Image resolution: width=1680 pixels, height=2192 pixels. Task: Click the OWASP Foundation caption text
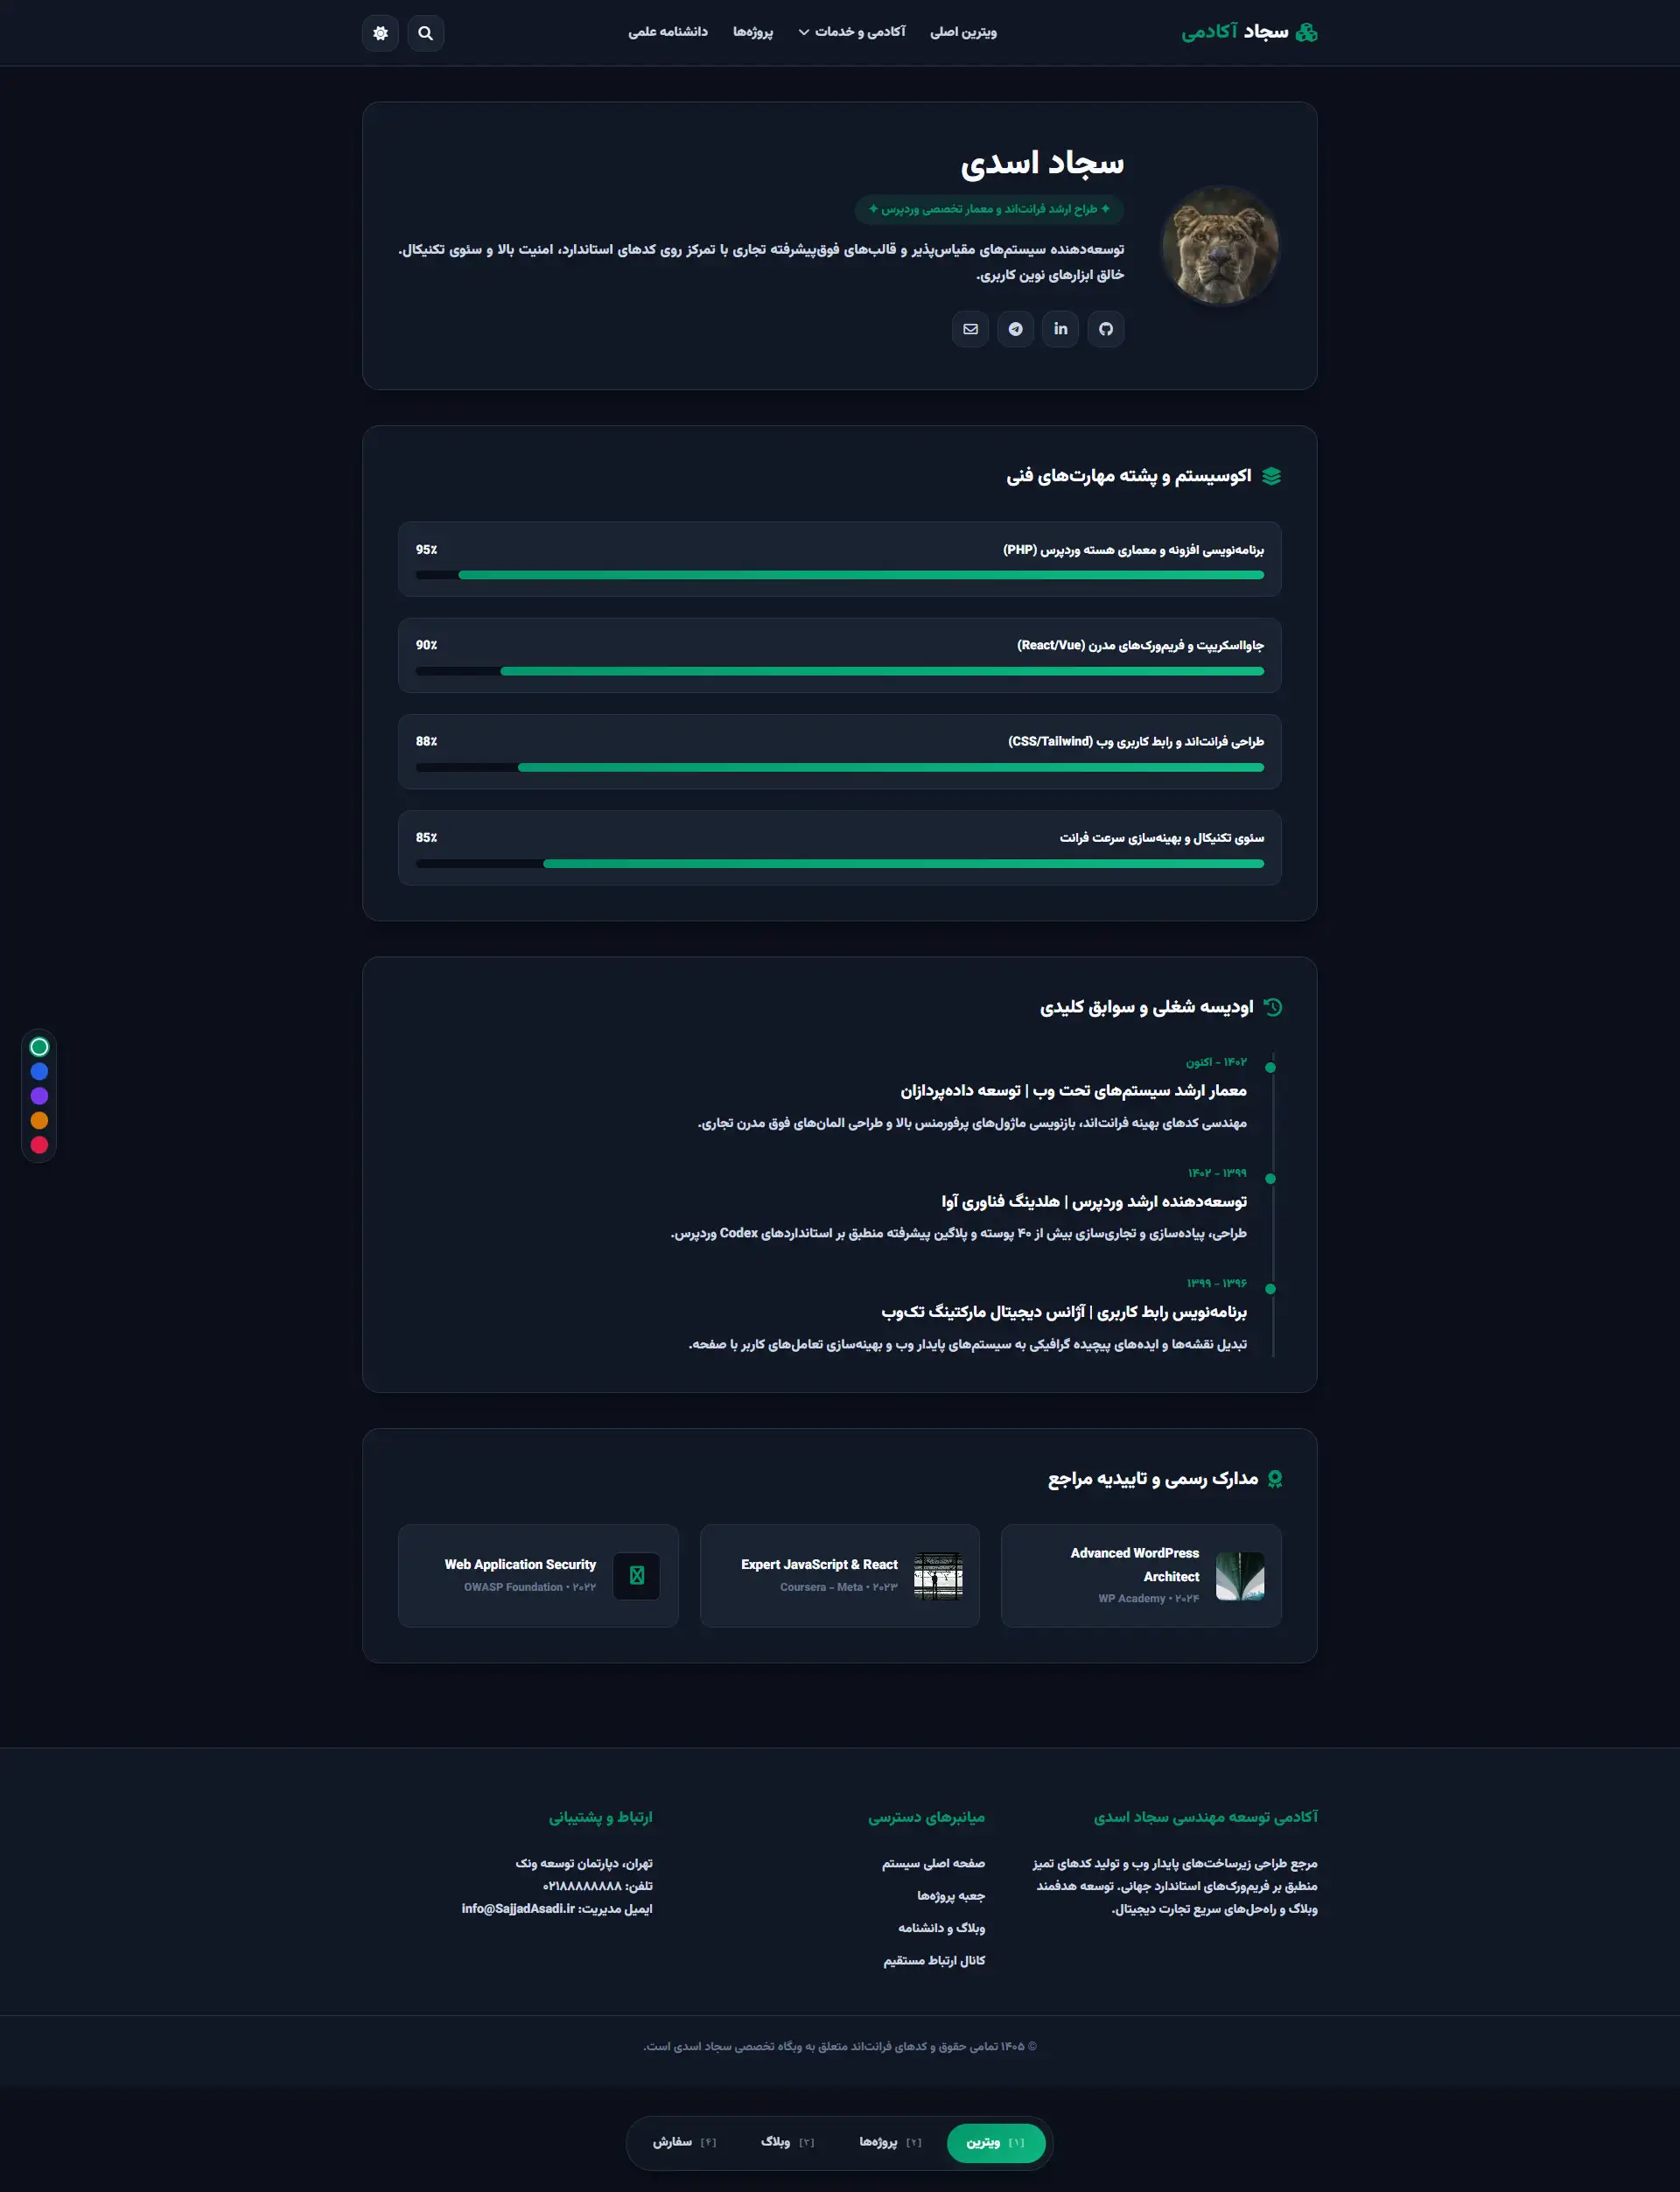pyautogui.click(x=530, y=1587)
